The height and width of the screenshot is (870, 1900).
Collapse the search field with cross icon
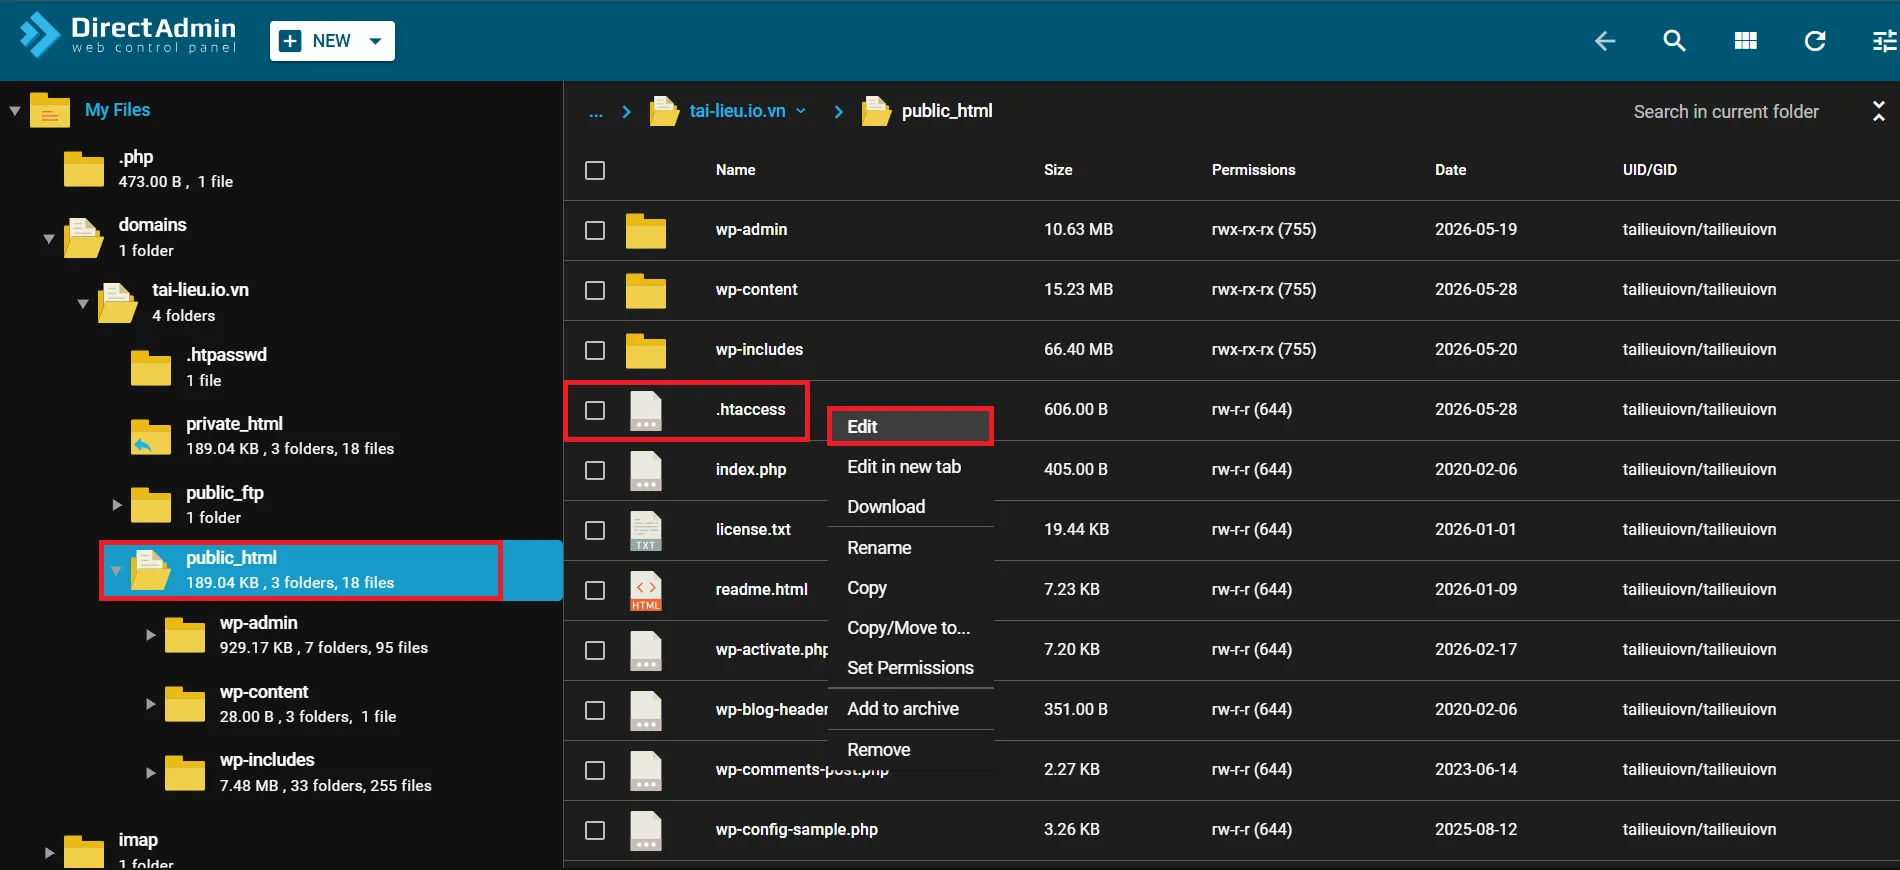[x=1879, y=111]
